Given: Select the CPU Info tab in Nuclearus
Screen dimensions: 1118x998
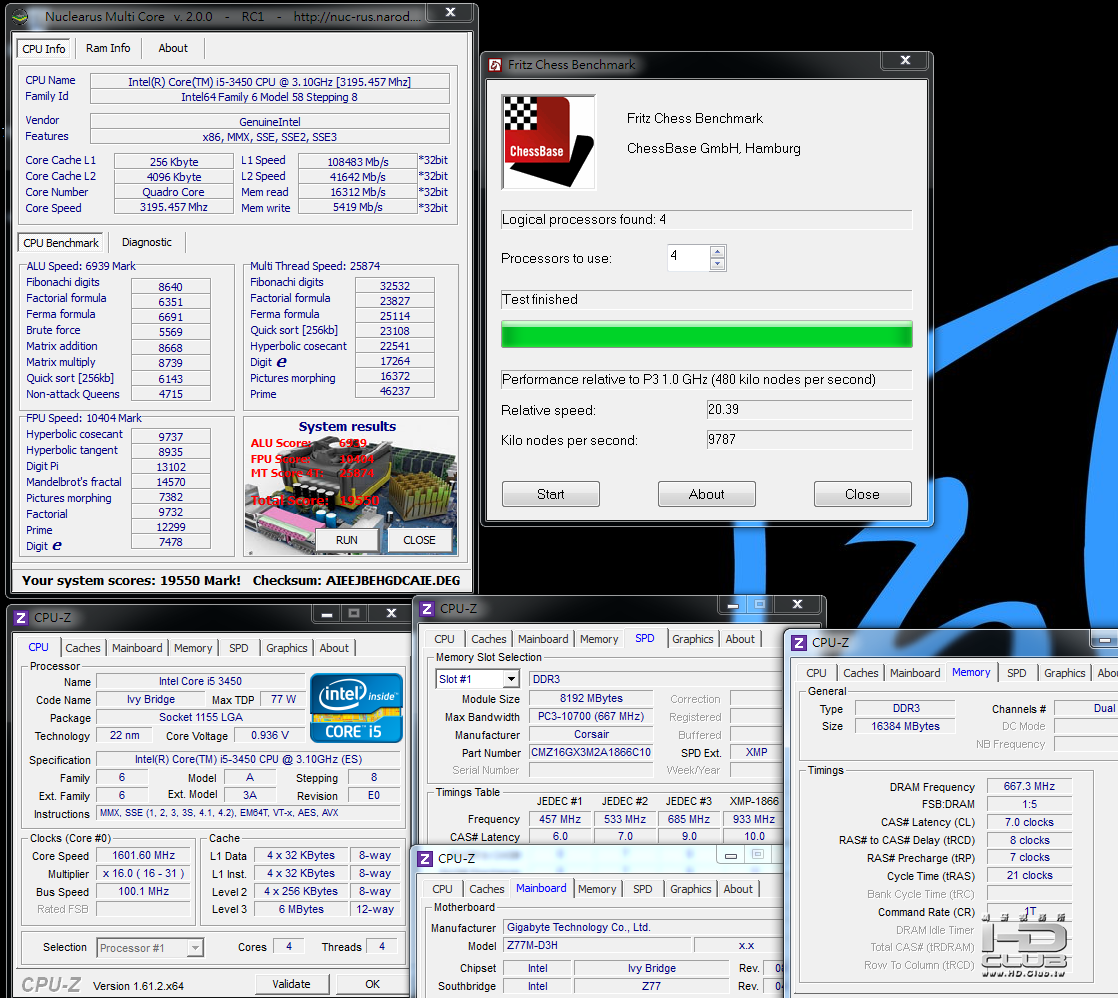Looking at the screenshot, I should point(43,48).
